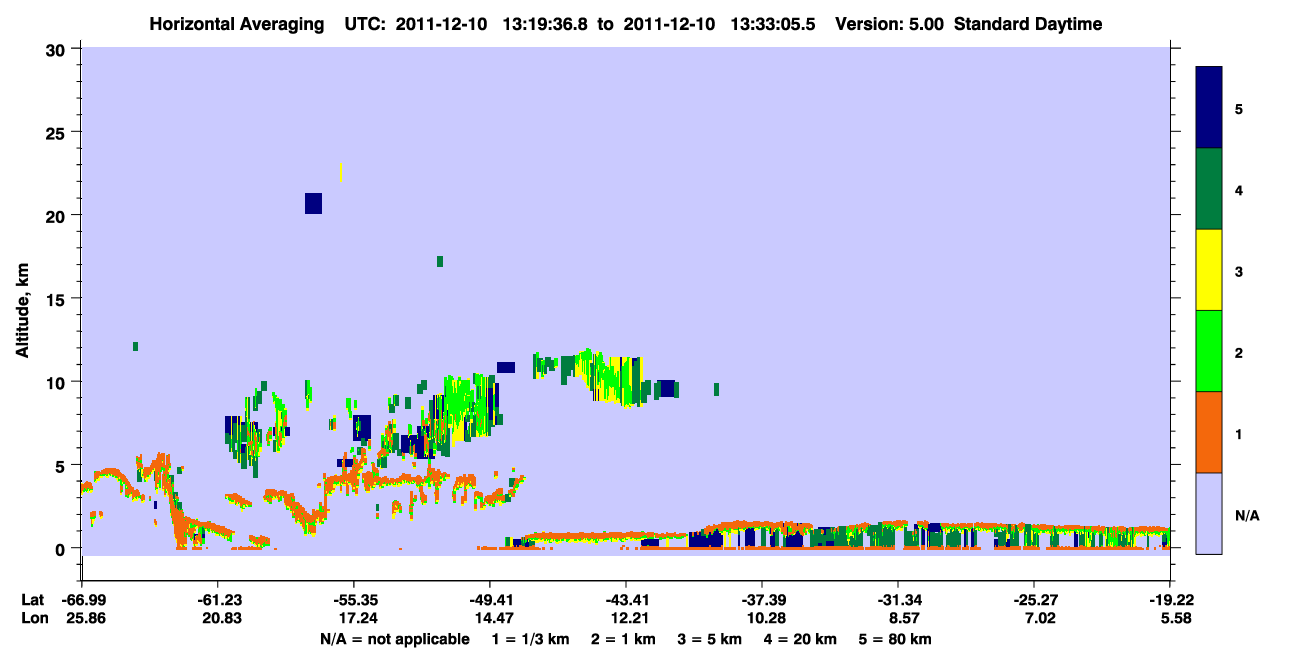Click the orange colorbar segment labeled 1
This screenshot has width=1300, height=667.
(x=1209, y=432)
